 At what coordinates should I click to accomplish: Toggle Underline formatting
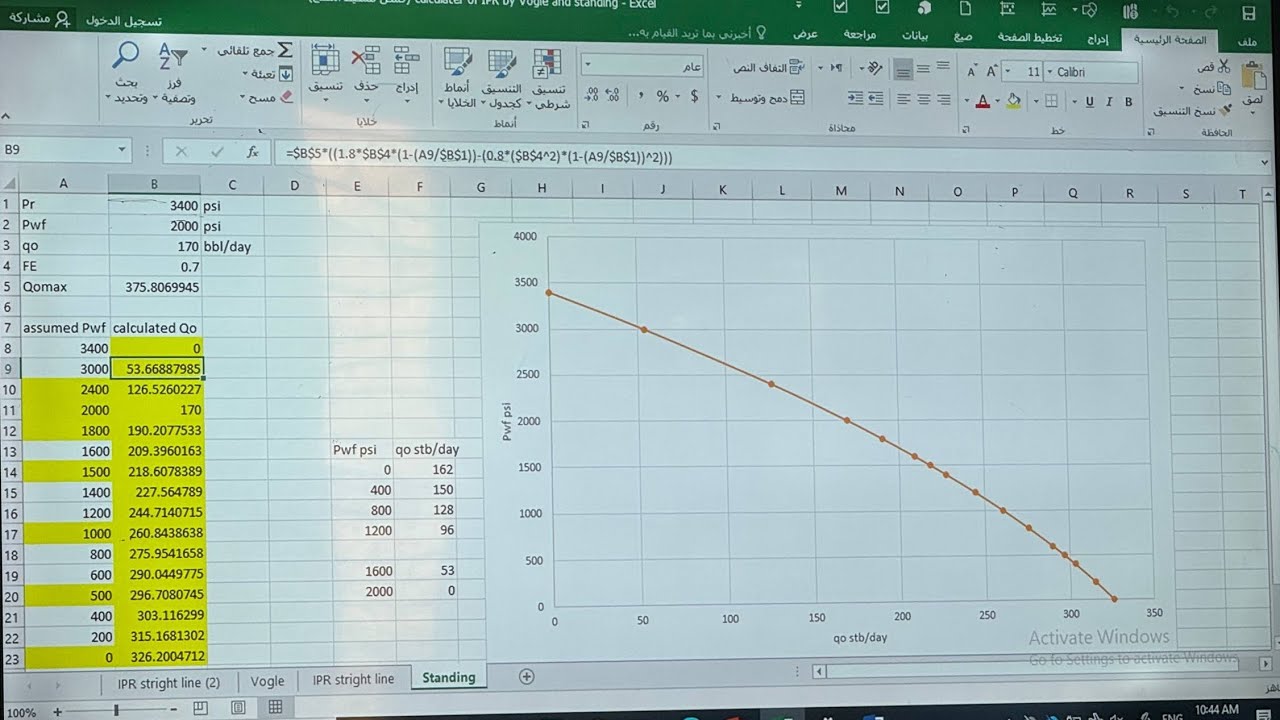(1089, 101)
